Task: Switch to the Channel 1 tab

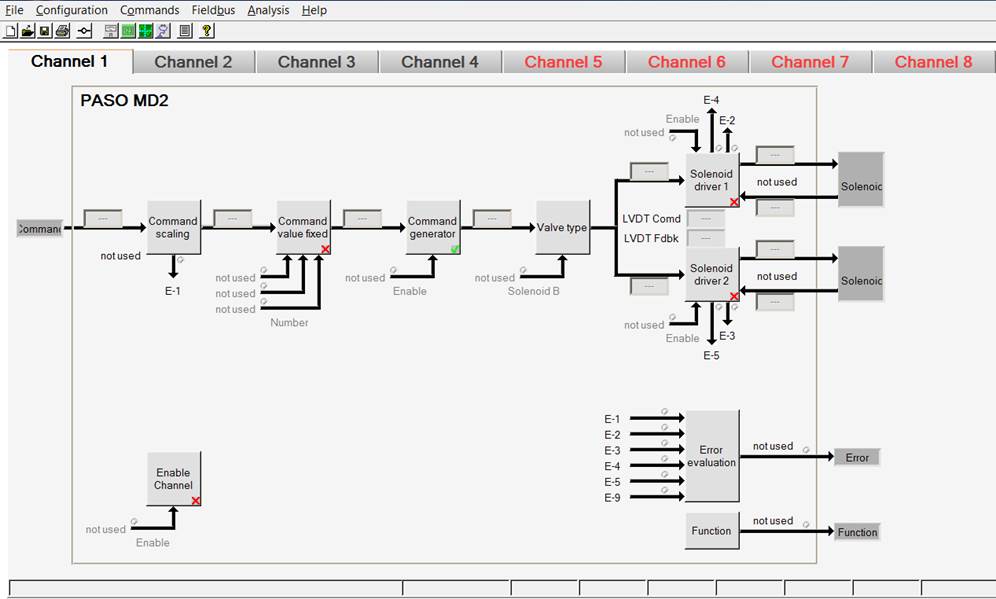Action: coord(70,62)
